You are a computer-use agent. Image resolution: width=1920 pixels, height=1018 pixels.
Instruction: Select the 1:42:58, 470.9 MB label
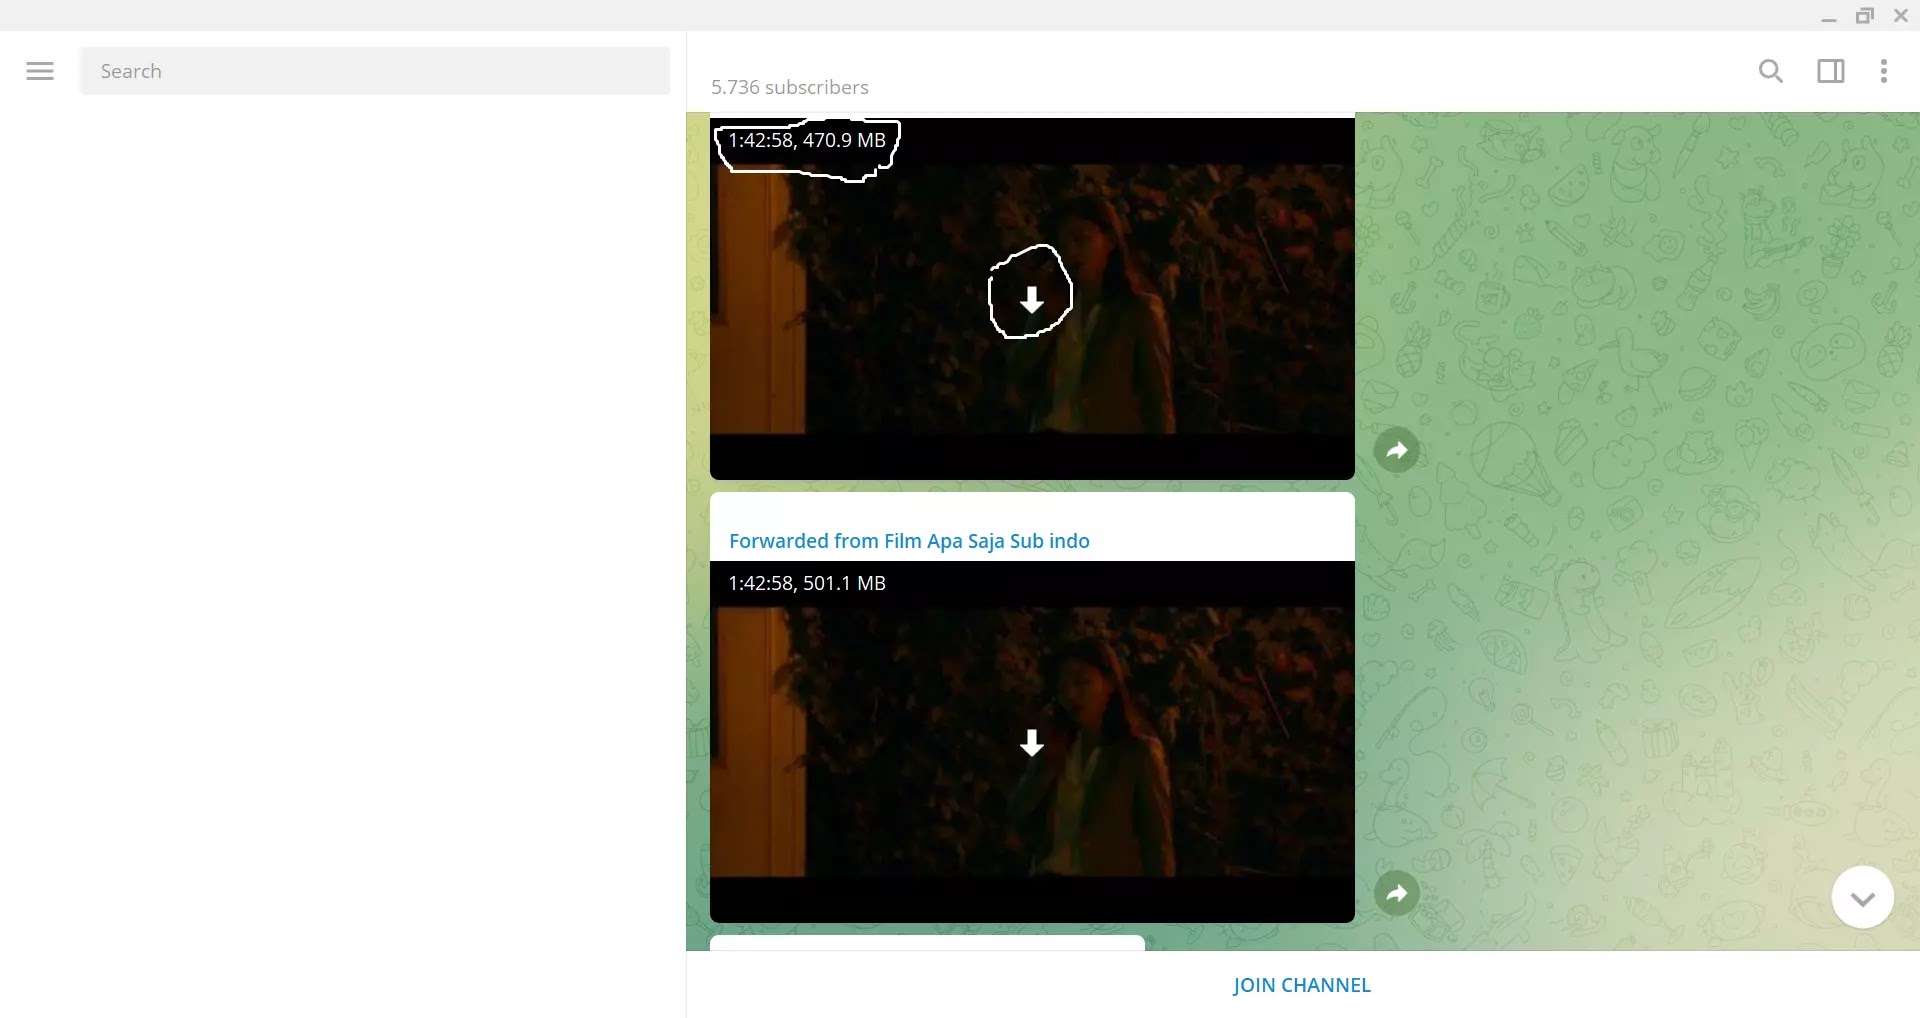(807, 140)
